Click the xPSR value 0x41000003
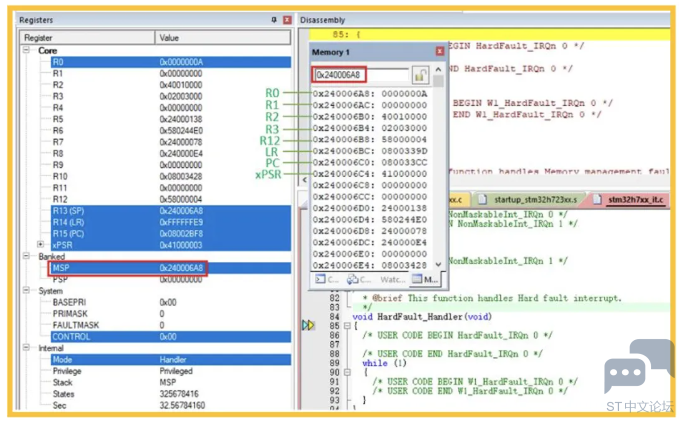683x422 pixels. [x=181, y=244]
